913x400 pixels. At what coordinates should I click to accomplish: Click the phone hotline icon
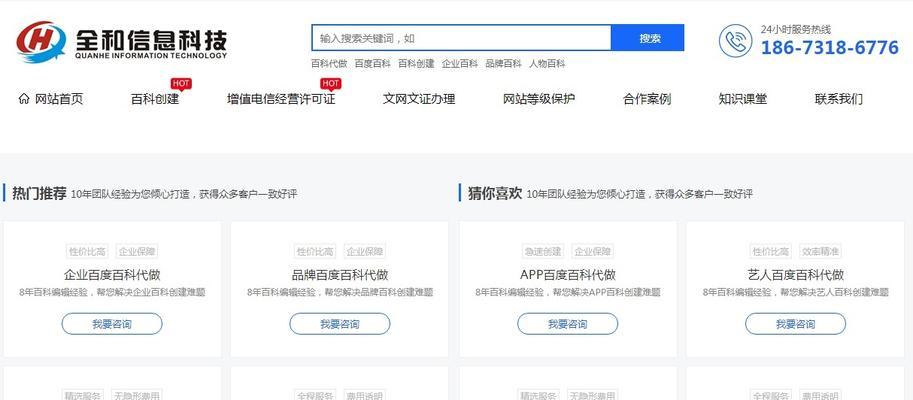coord(735,41)
